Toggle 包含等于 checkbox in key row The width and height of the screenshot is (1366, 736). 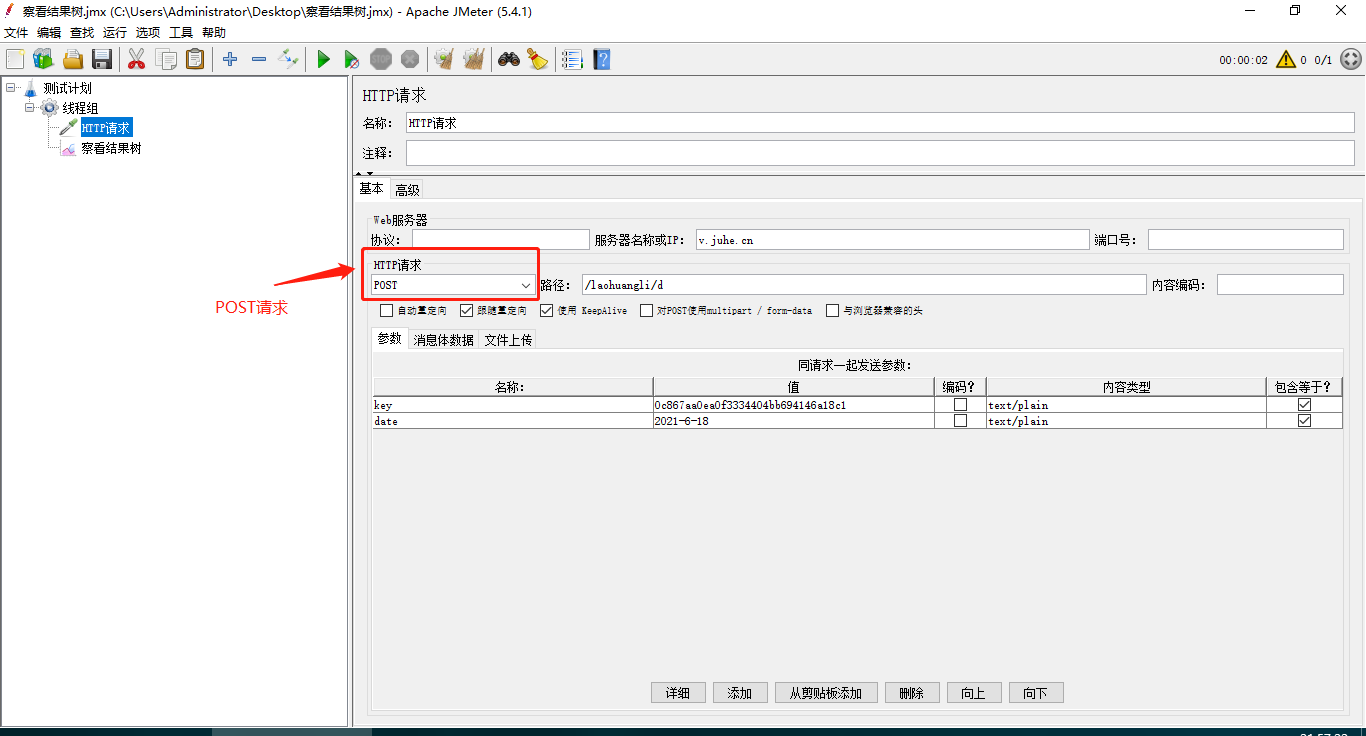pyautogui.click(x=1304, y=405)
